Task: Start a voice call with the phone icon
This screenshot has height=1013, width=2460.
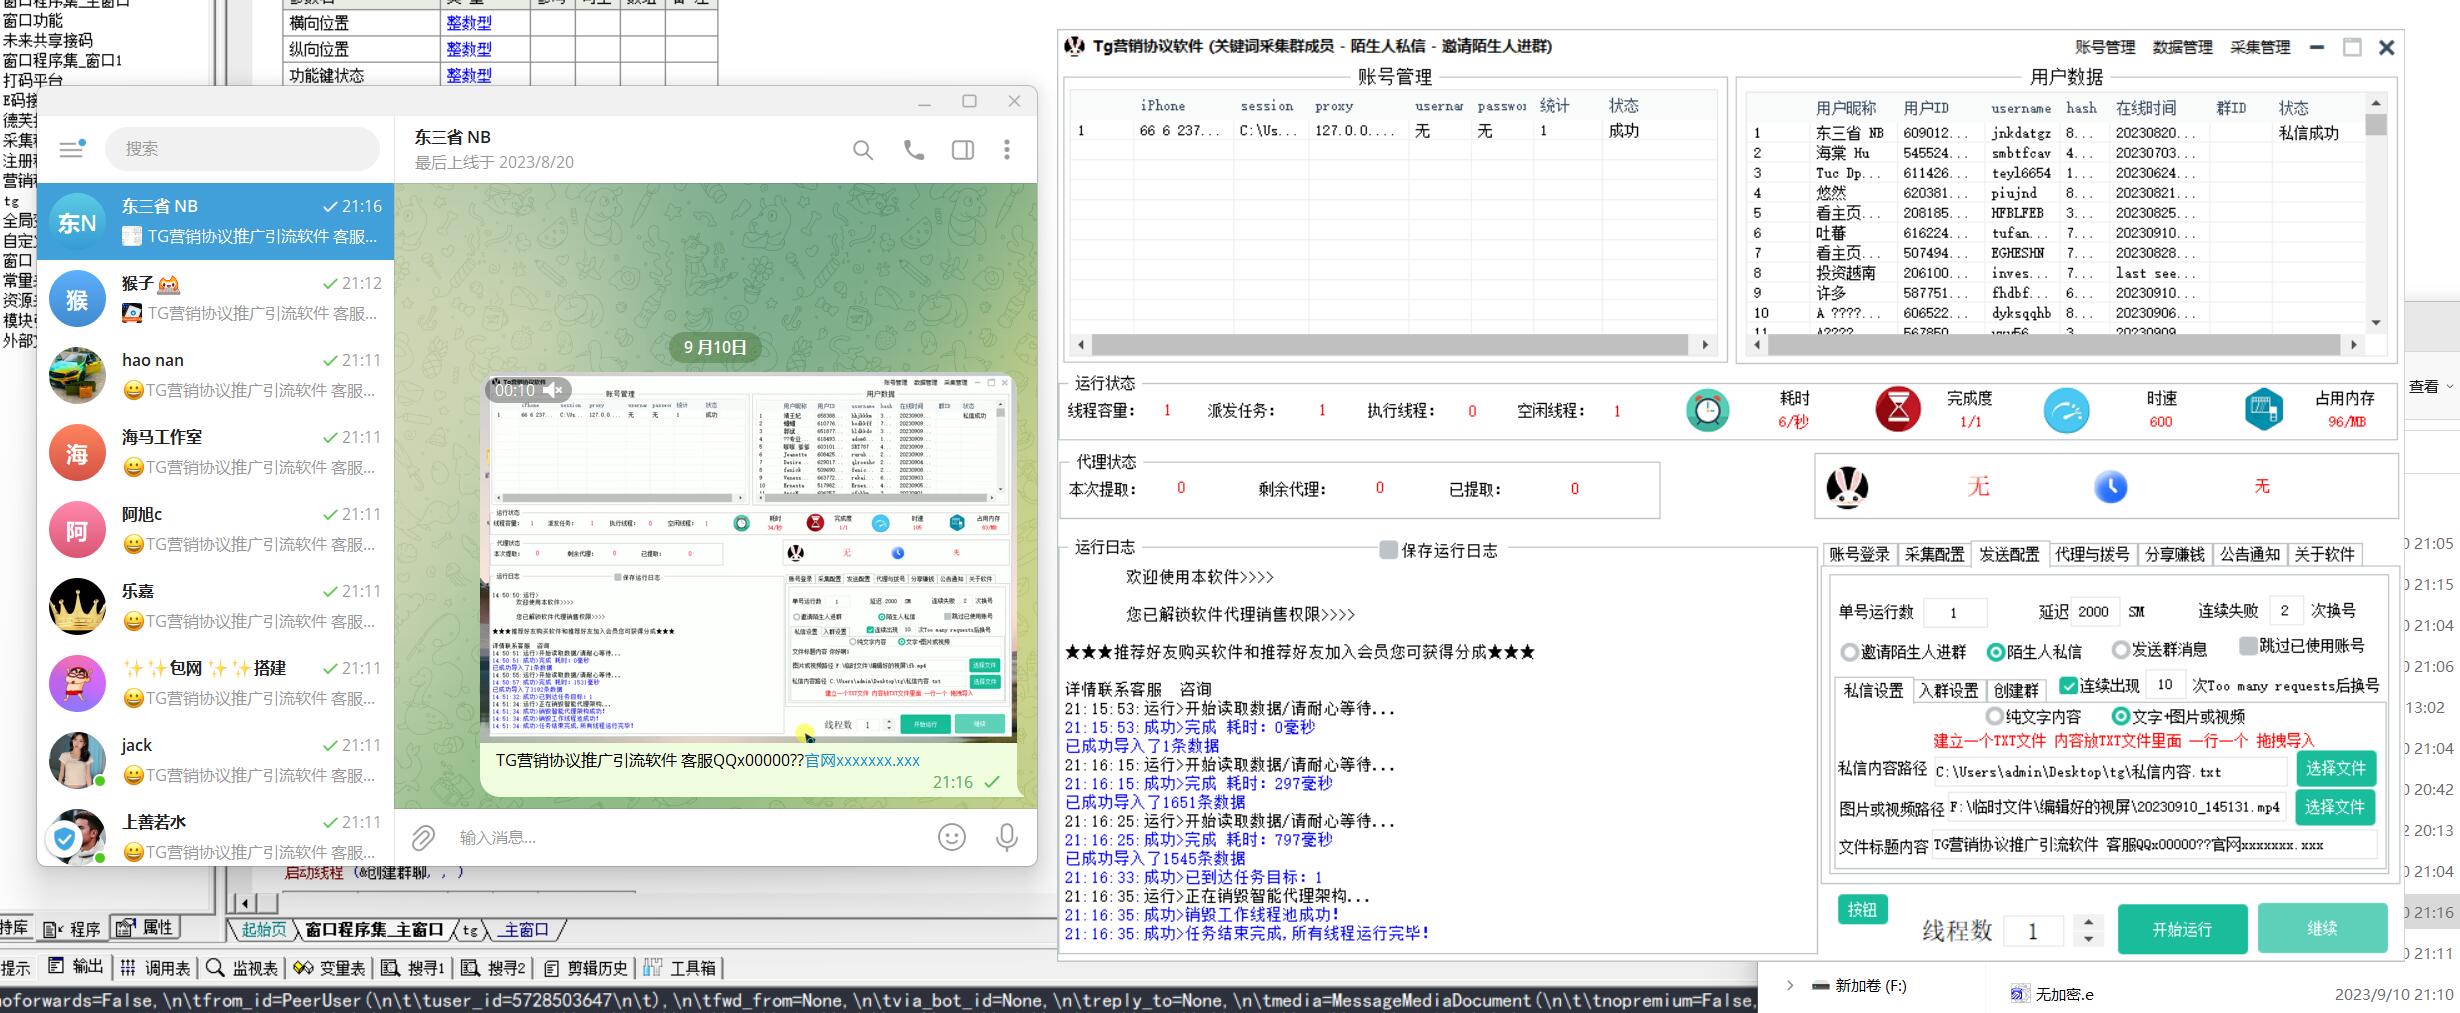Action: (913, 150)
